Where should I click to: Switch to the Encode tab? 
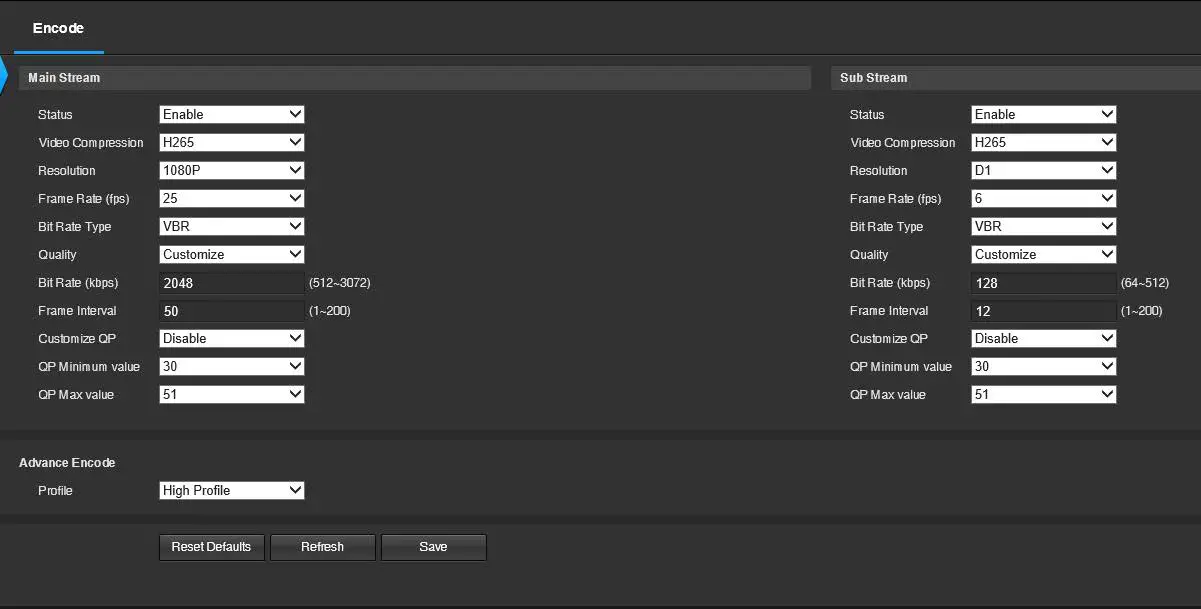(x=58, y=28)
